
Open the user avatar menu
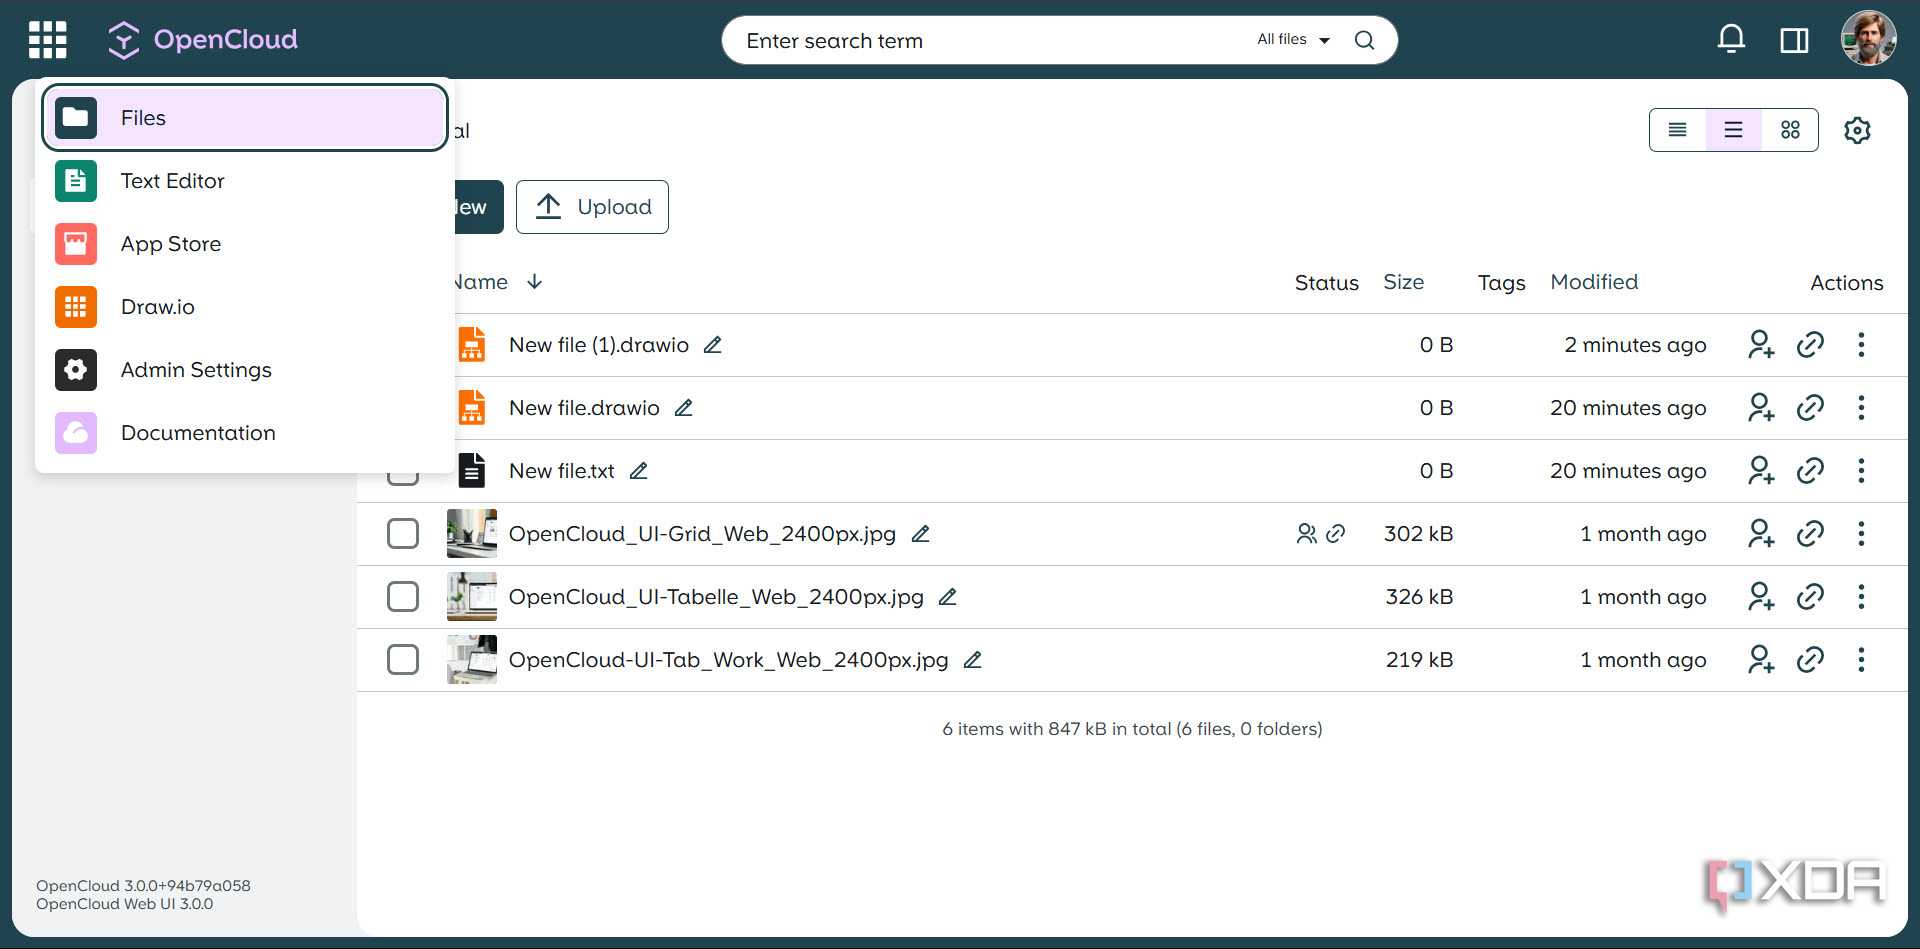[x=1868, y=39]
